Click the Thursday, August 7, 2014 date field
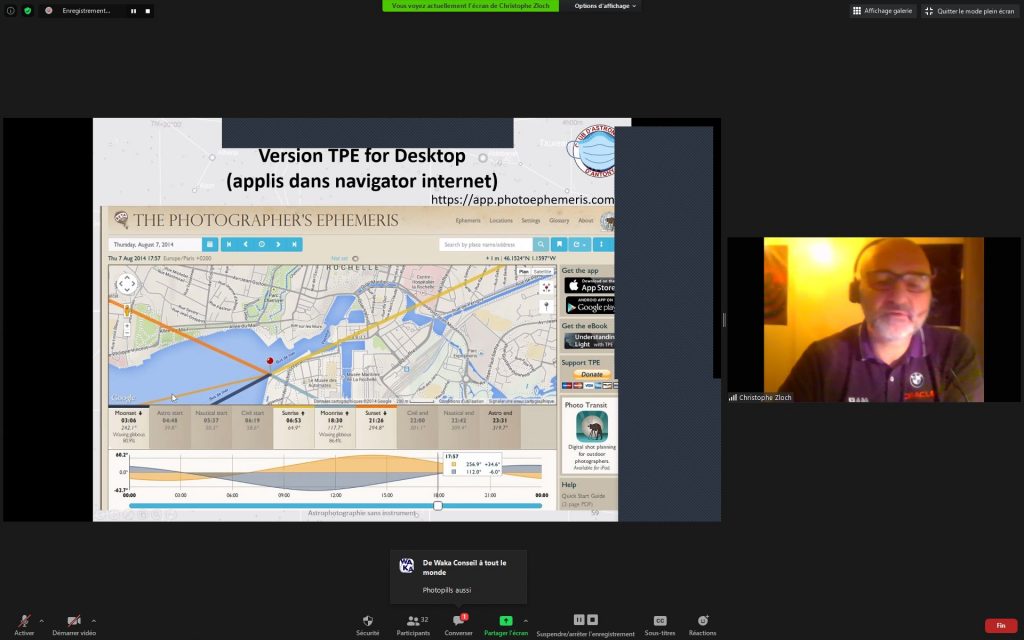Image resolution: width=1024 pixels, height=640 pixels. [x=155, y=244]
